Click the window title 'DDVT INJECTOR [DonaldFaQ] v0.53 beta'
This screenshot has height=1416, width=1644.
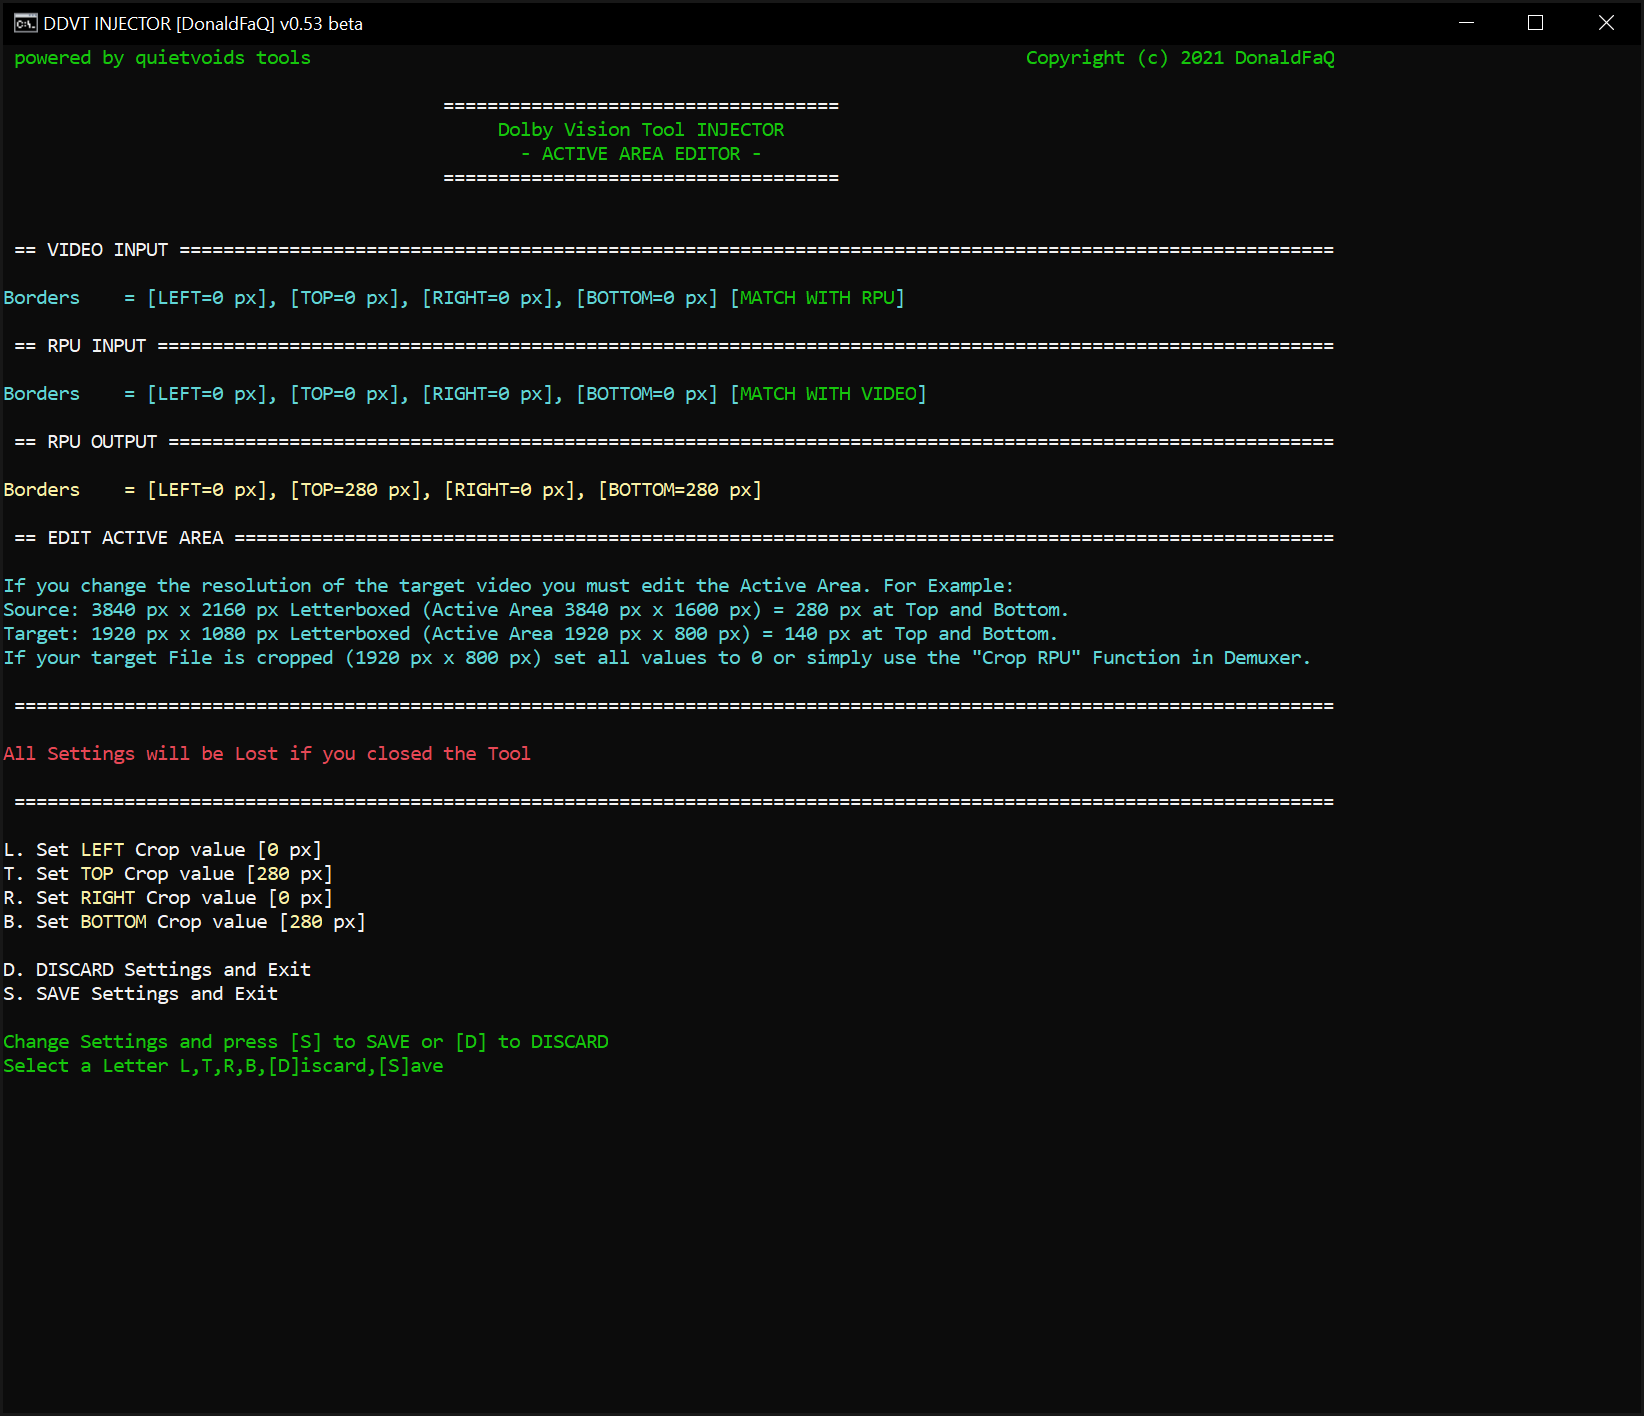203,24
